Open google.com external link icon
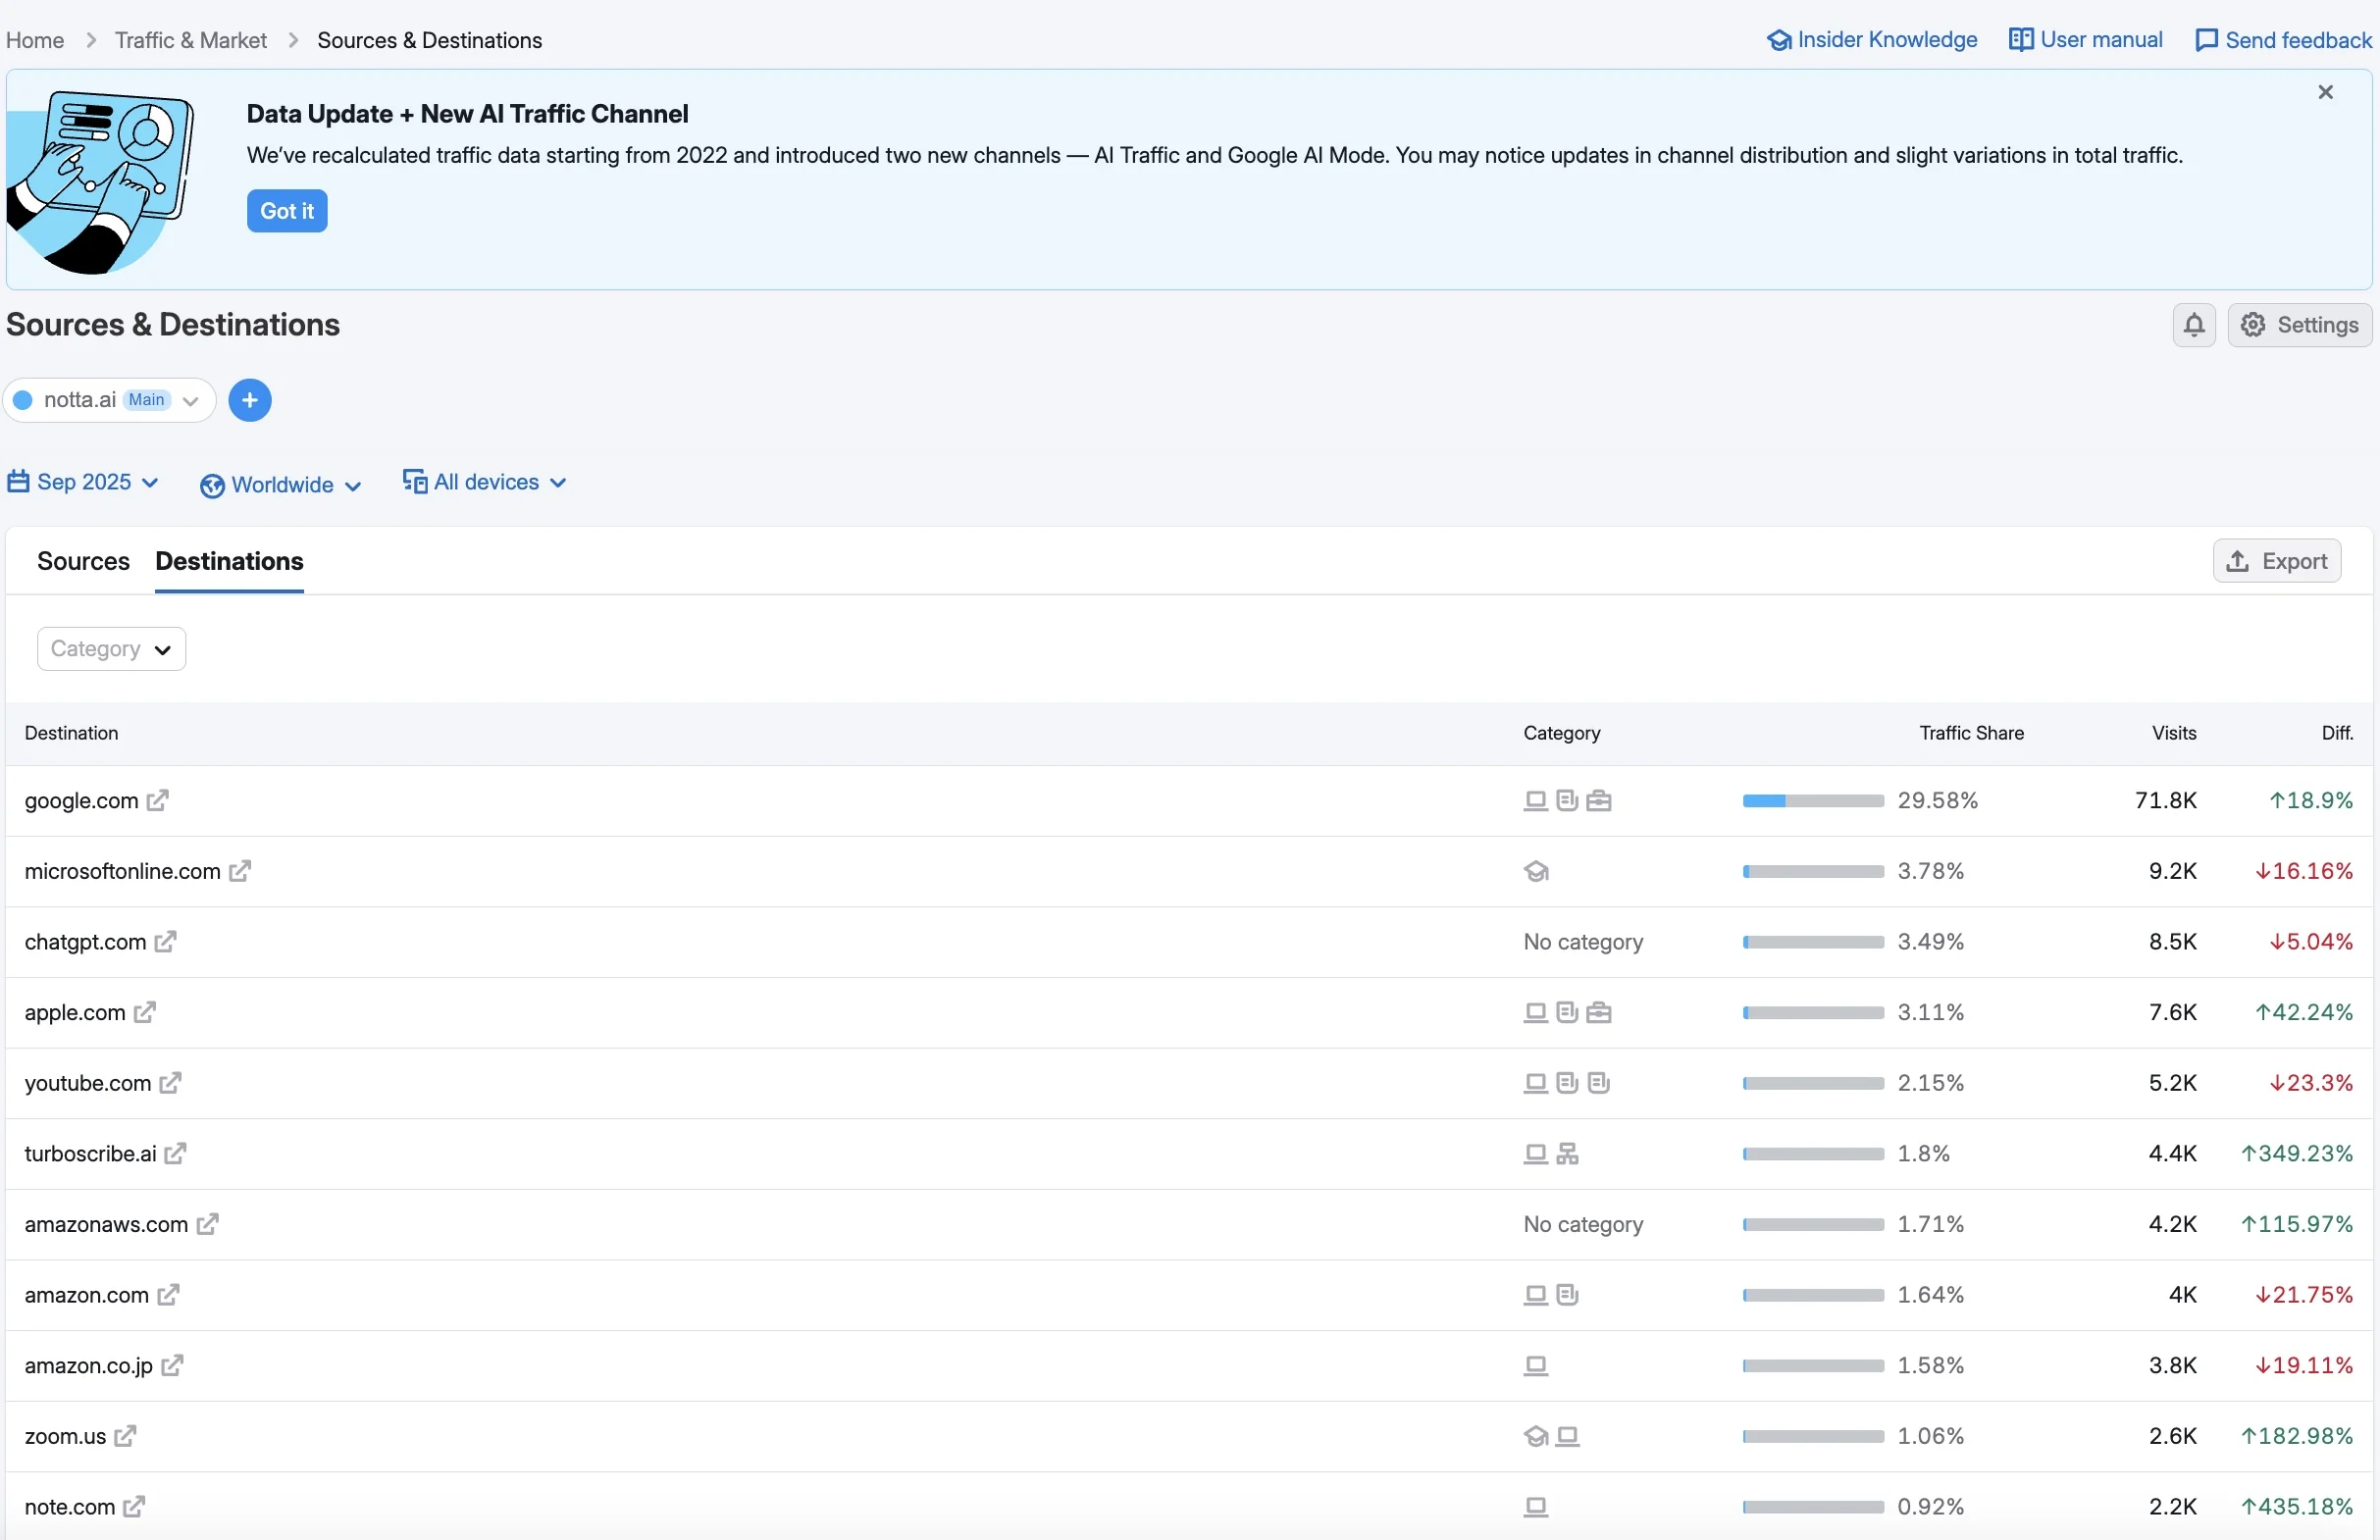The height and width of the screenshot is (1540, 2380). tap(157, 801)
